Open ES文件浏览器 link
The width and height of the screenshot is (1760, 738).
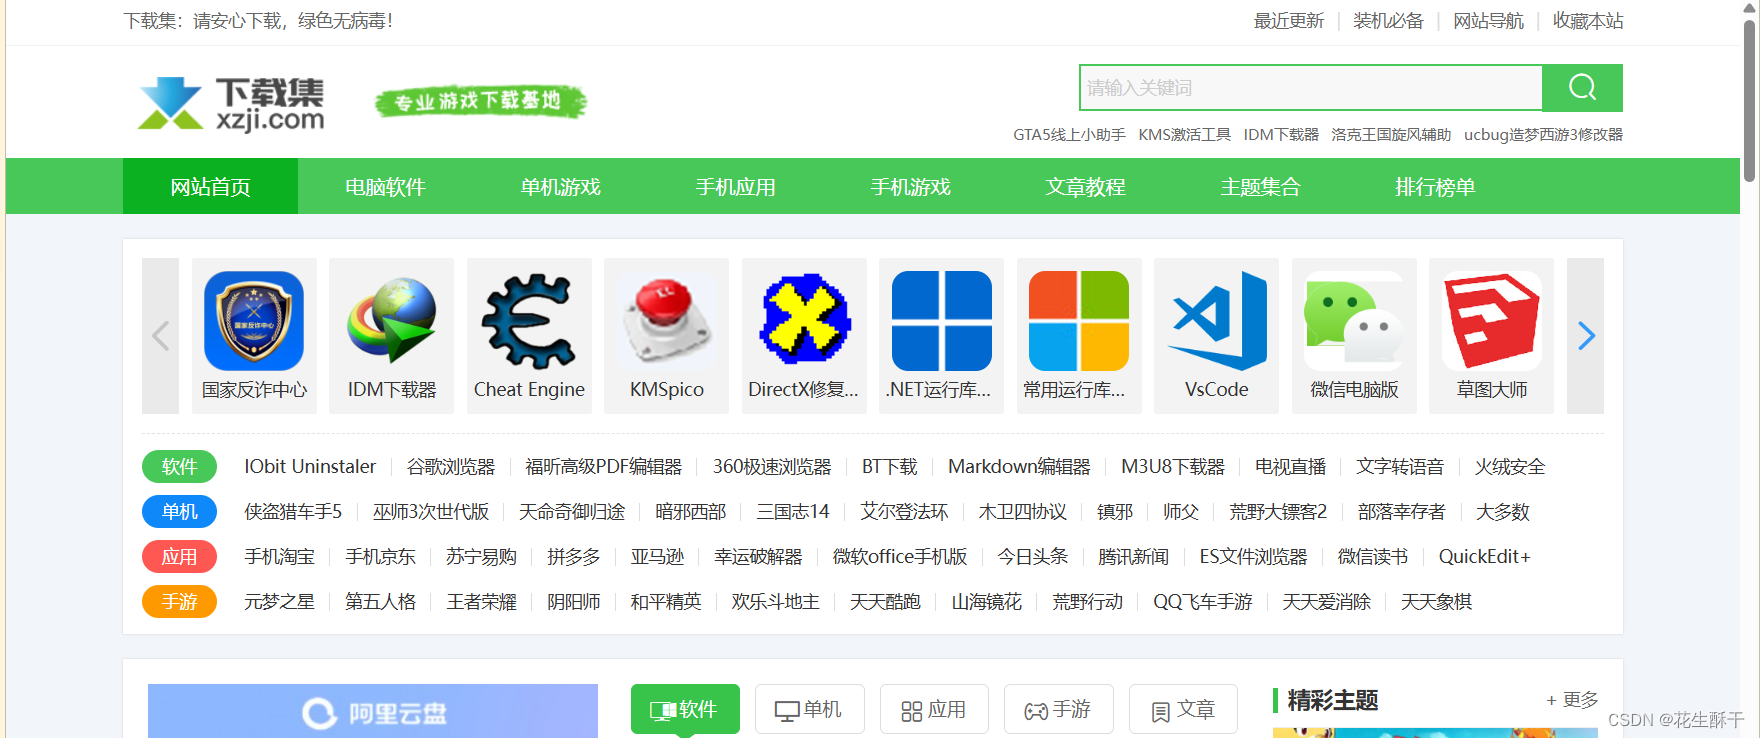(x=1253, y=556)
